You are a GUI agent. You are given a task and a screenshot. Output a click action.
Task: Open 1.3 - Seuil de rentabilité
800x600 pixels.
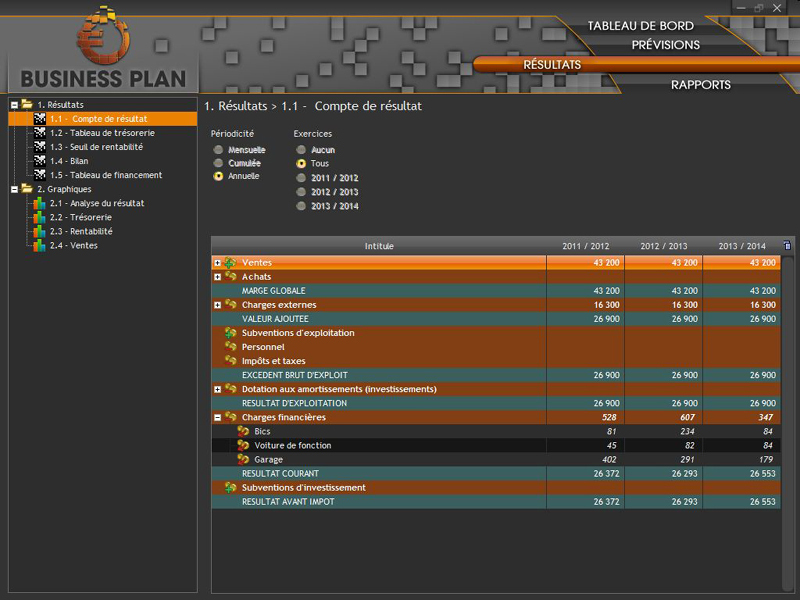[96, 147]
